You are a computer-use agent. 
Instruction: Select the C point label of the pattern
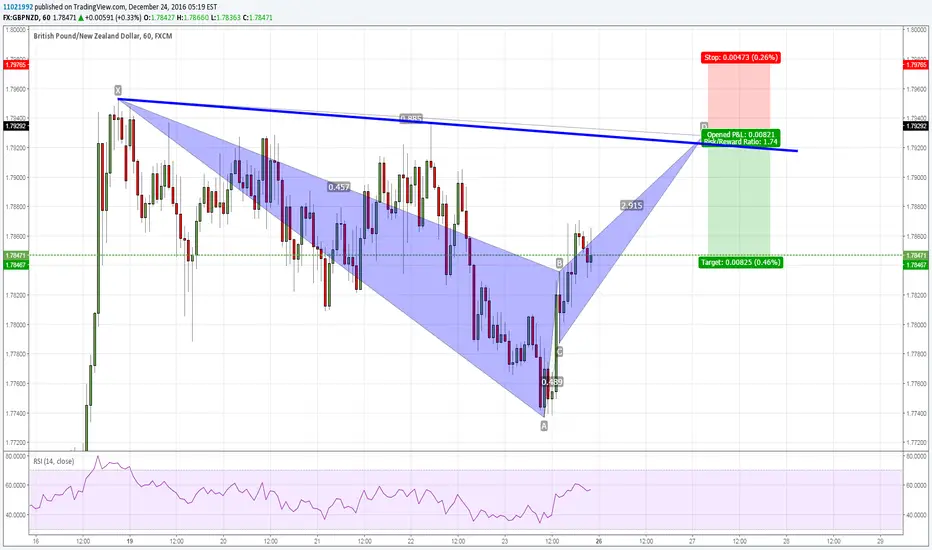559,352
